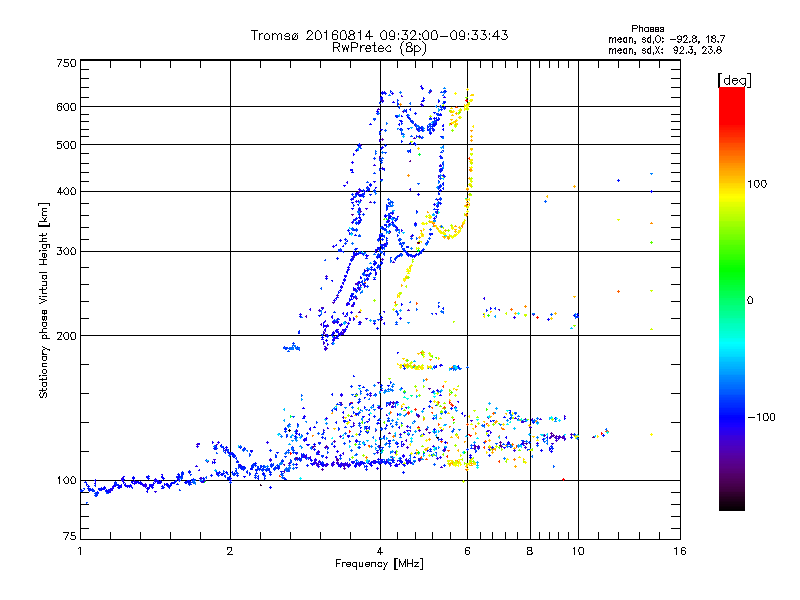Click the x-axis tick label '4'

point(380,551)
